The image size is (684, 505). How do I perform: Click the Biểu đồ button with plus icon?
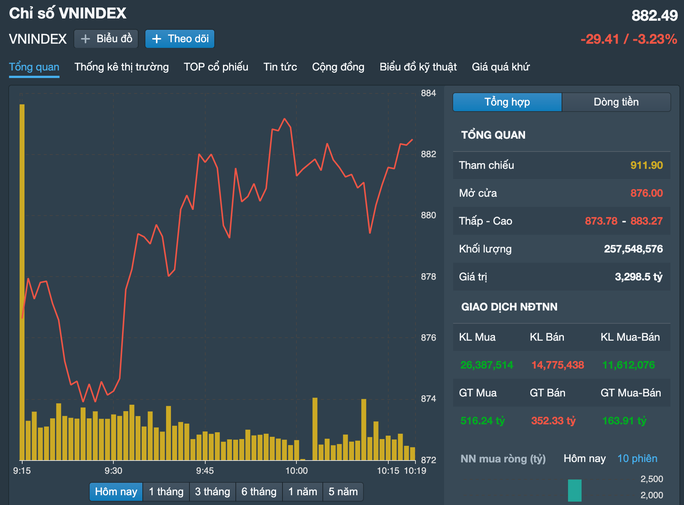[106, 39]
